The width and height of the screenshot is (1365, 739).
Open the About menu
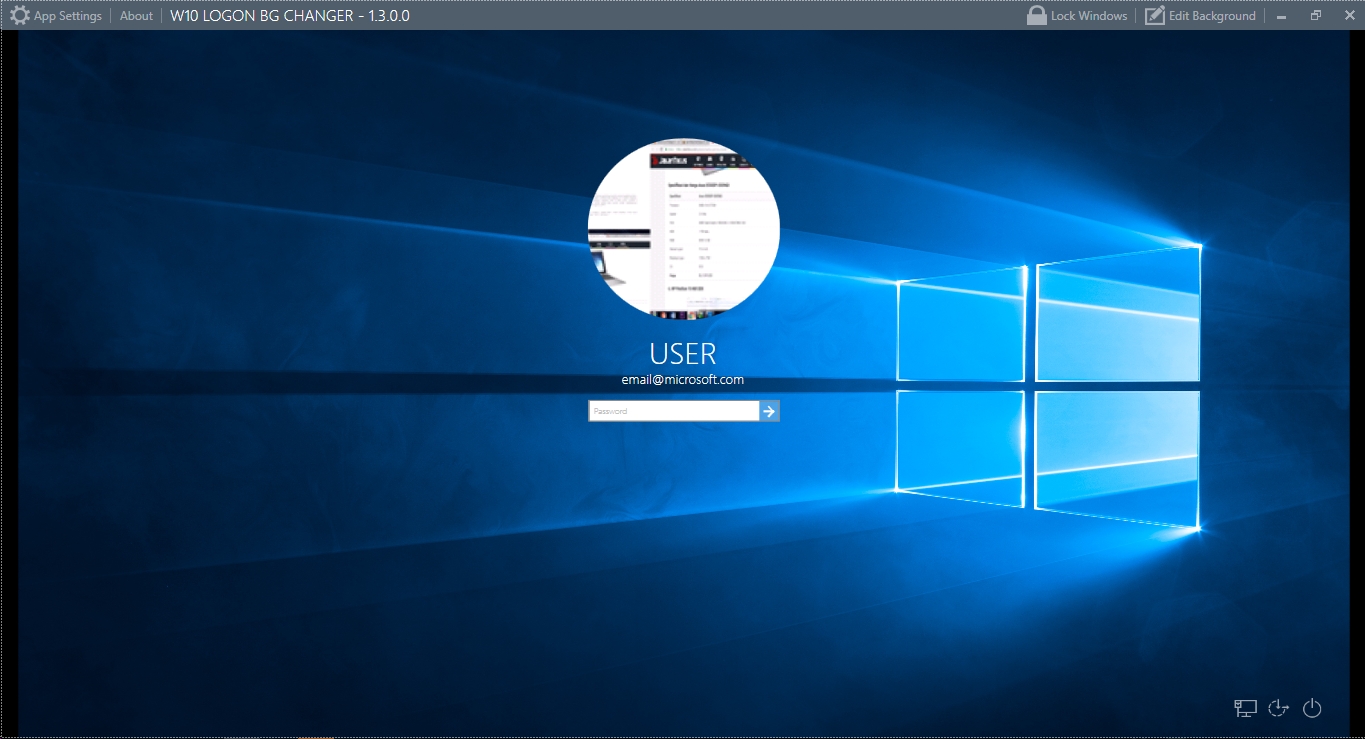coord(136,16)
